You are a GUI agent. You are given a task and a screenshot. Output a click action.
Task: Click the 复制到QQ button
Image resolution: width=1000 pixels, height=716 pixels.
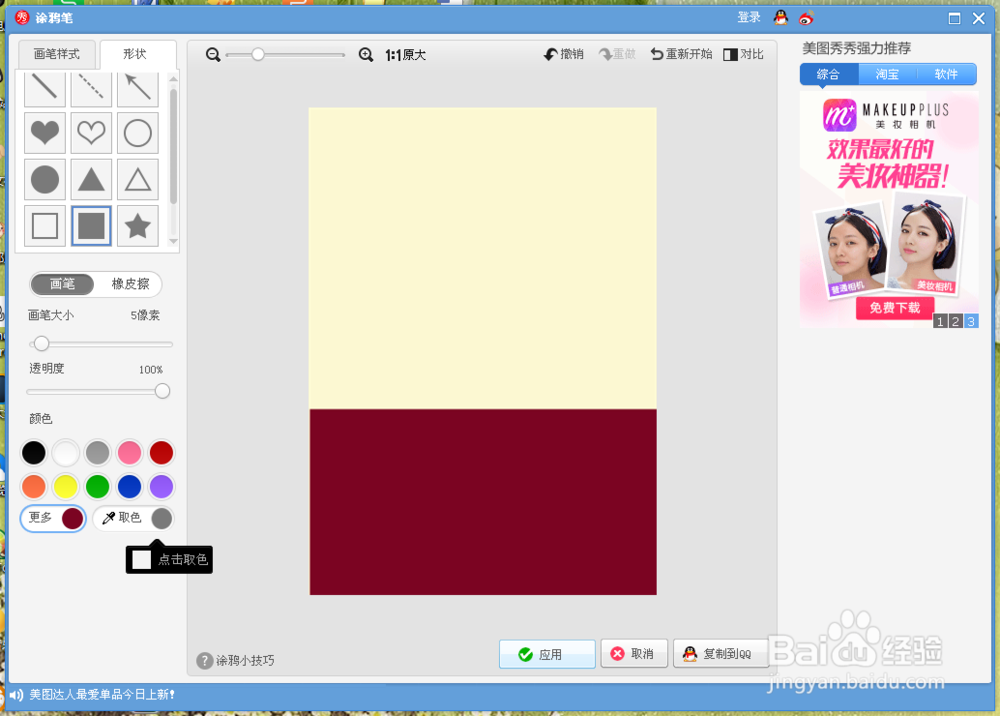[721, 653]
